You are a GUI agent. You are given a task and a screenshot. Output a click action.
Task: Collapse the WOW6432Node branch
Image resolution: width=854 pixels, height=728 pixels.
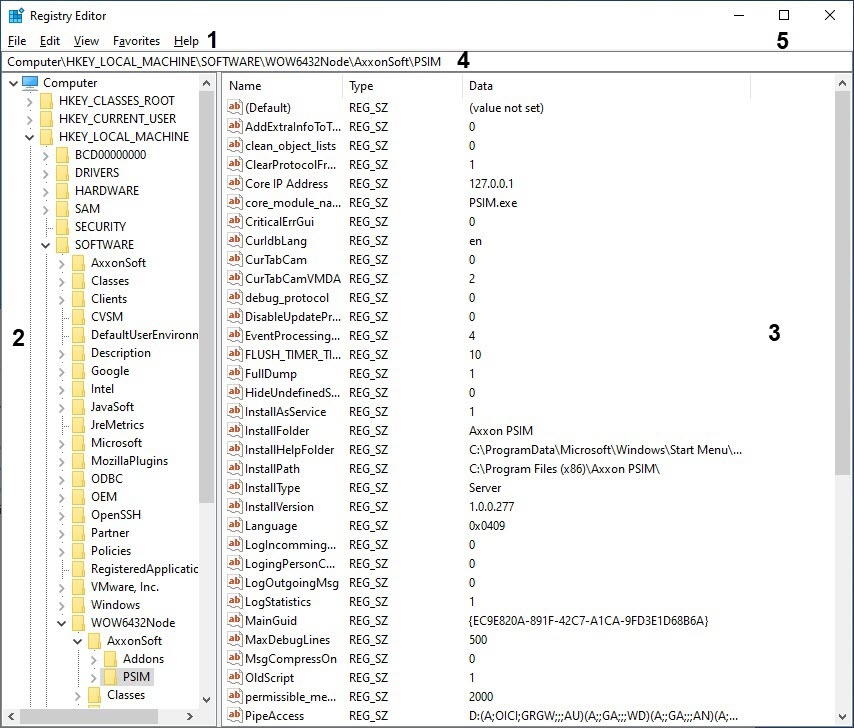coord(62,623)
